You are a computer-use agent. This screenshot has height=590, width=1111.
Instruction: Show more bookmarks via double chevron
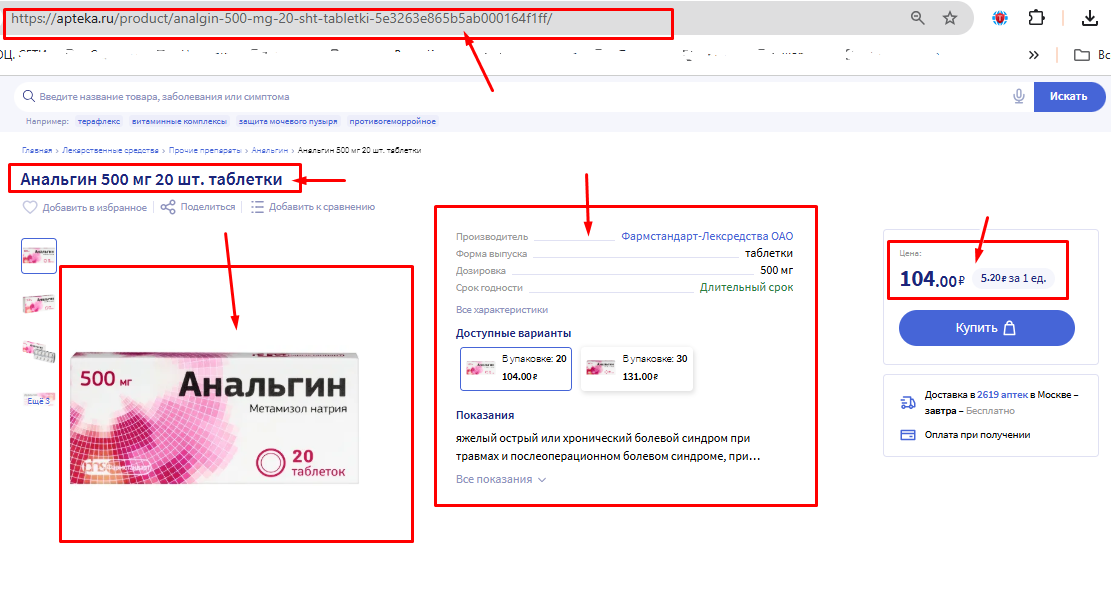[1034, 55]
